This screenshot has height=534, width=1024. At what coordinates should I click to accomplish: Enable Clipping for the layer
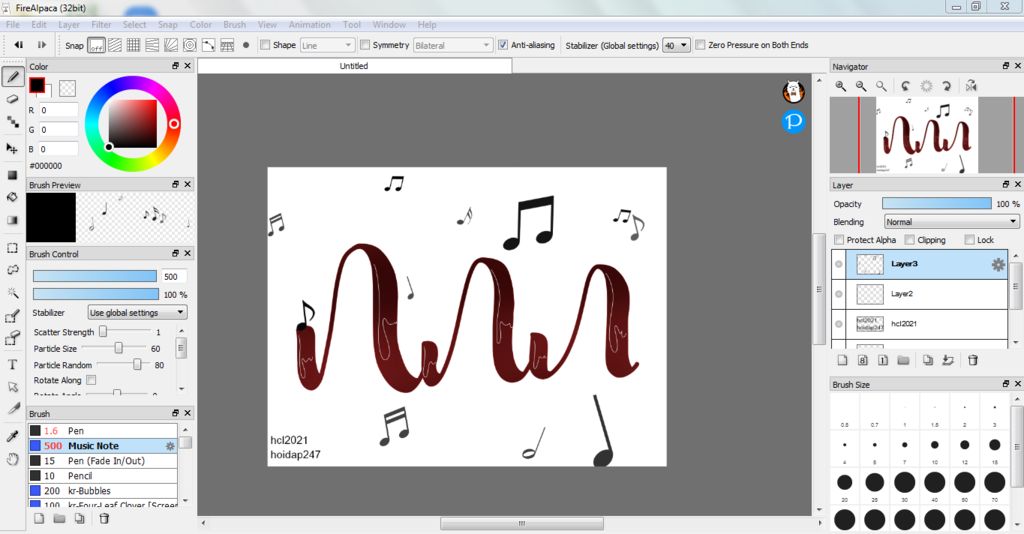[x=909, y=240]
